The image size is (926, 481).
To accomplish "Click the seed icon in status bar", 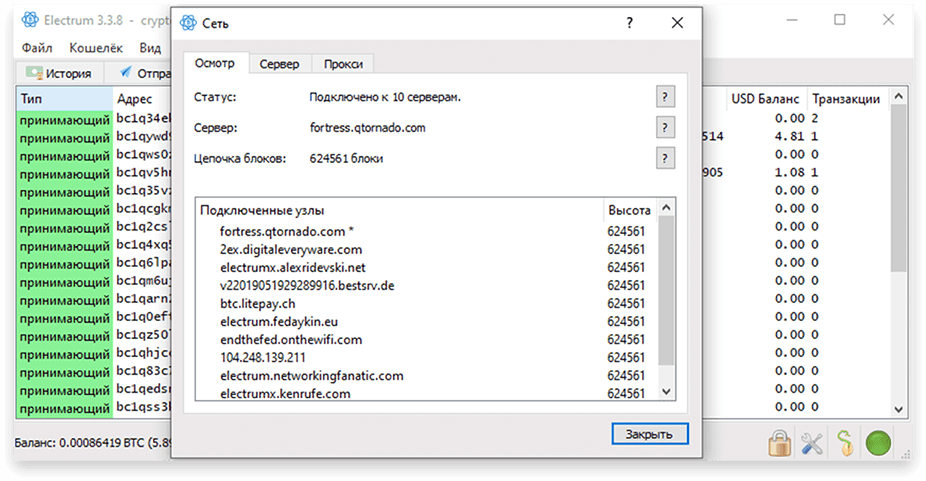I will 845,443.
